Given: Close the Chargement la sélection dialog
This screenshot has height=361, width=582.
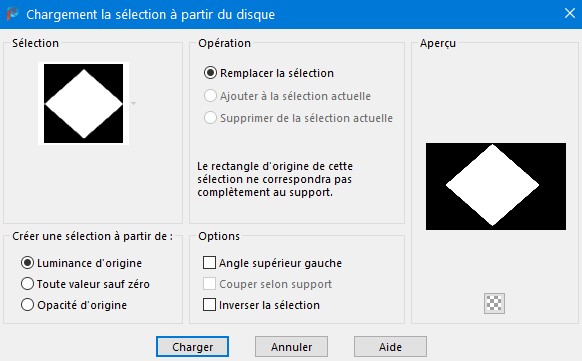Looking at the screenshot, I should pos(570,13).
